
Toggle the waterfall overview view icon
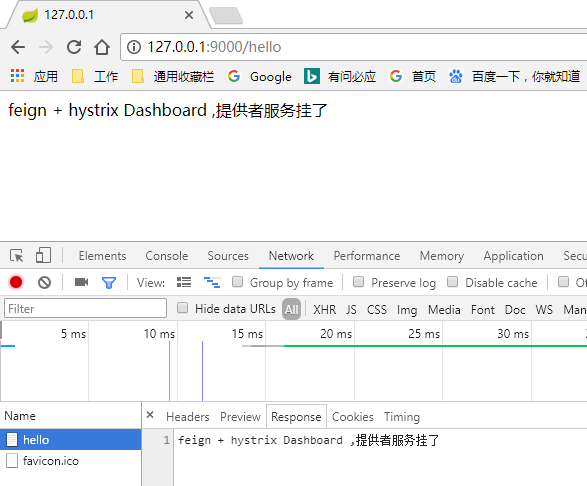point(212,282)
